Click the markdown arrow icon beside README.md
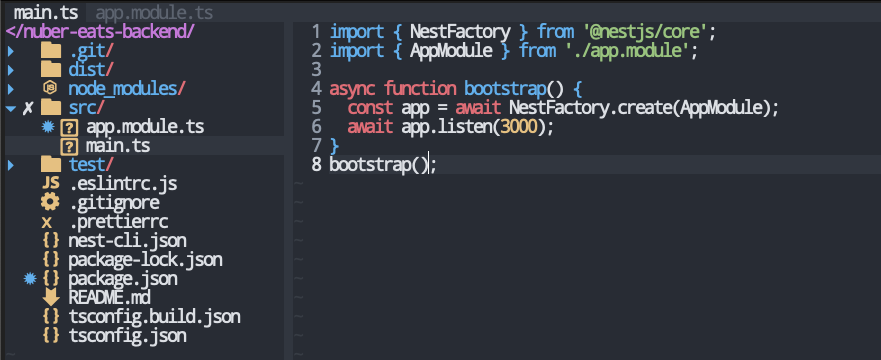Screen dimensions: 881x360 tap(51, 298)
